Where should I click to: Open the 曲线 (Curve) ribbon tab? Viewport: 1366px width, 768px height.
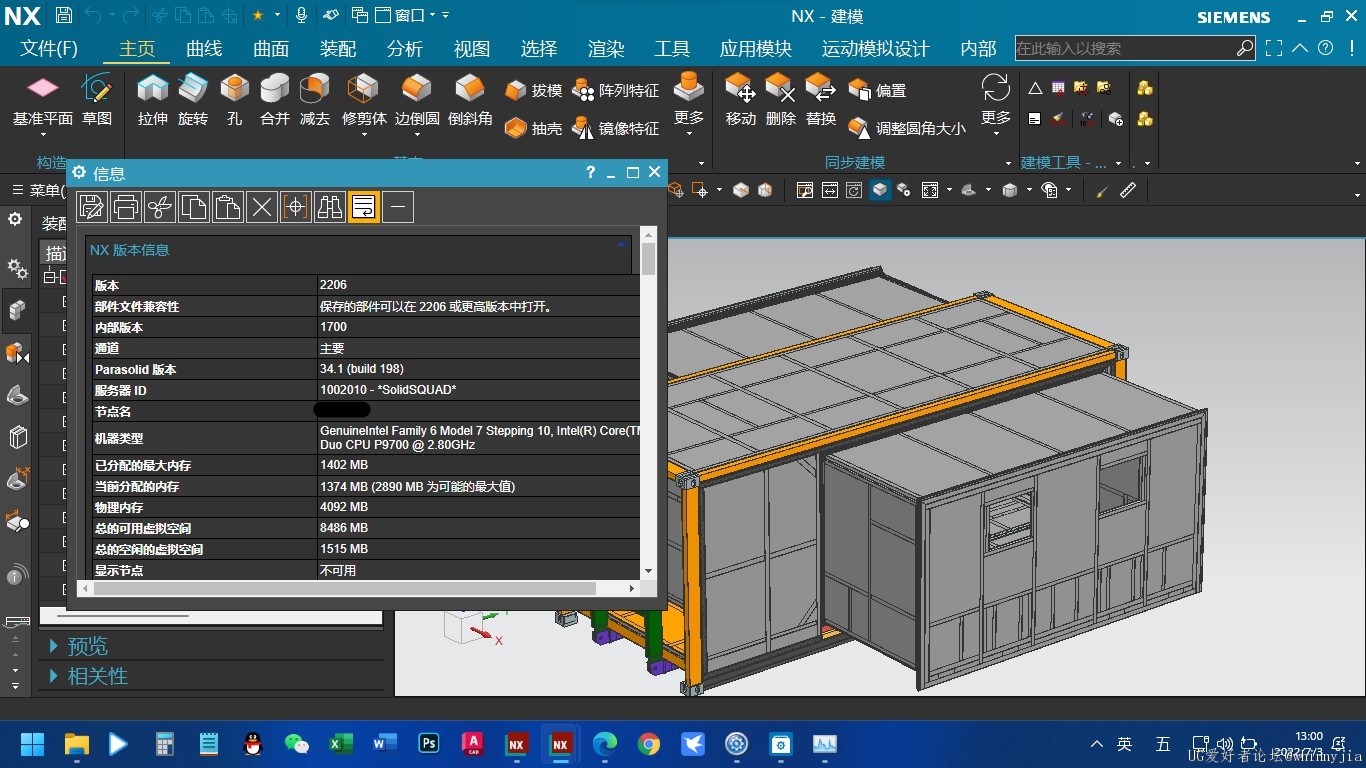point(204,48)
